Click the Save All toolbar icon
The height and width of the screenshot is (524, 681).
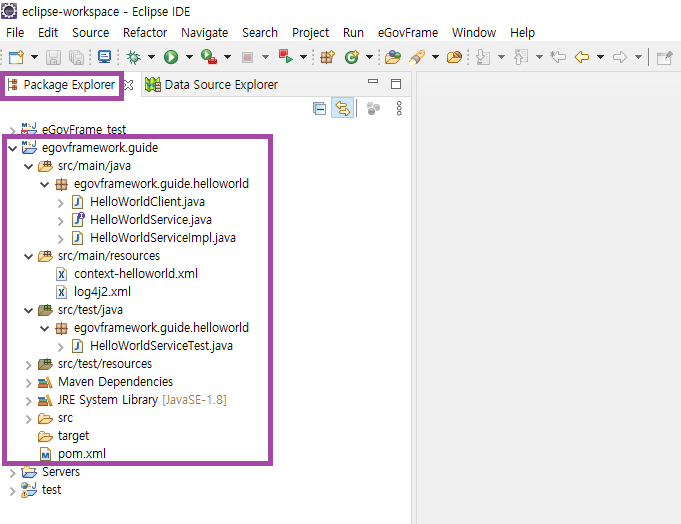click(x=76, y=57)
